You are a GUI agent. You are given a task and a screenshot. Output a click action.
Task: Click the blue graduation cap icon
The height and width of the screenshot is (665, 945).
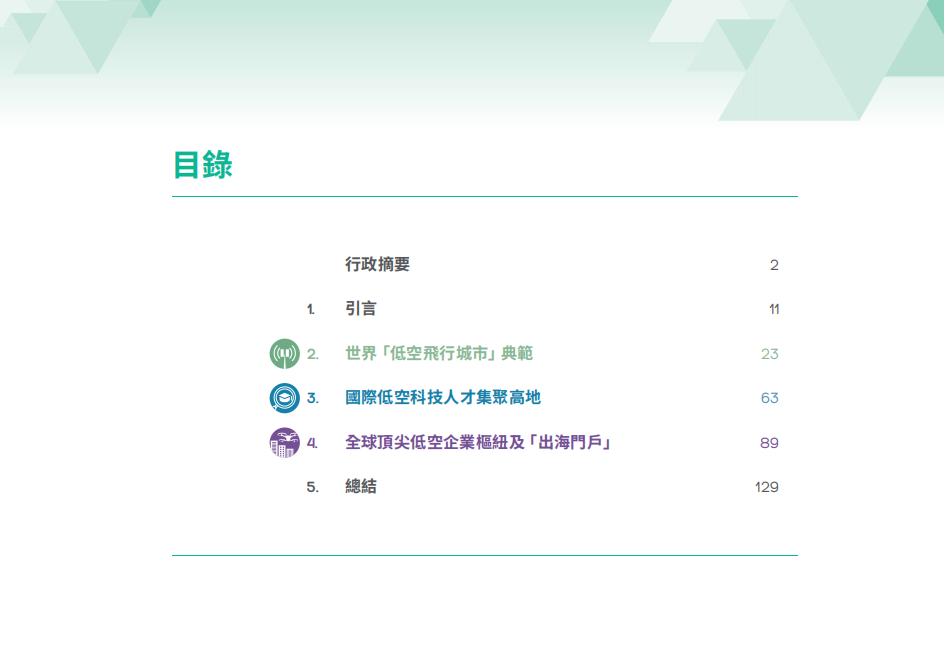(x=285, y=398)
